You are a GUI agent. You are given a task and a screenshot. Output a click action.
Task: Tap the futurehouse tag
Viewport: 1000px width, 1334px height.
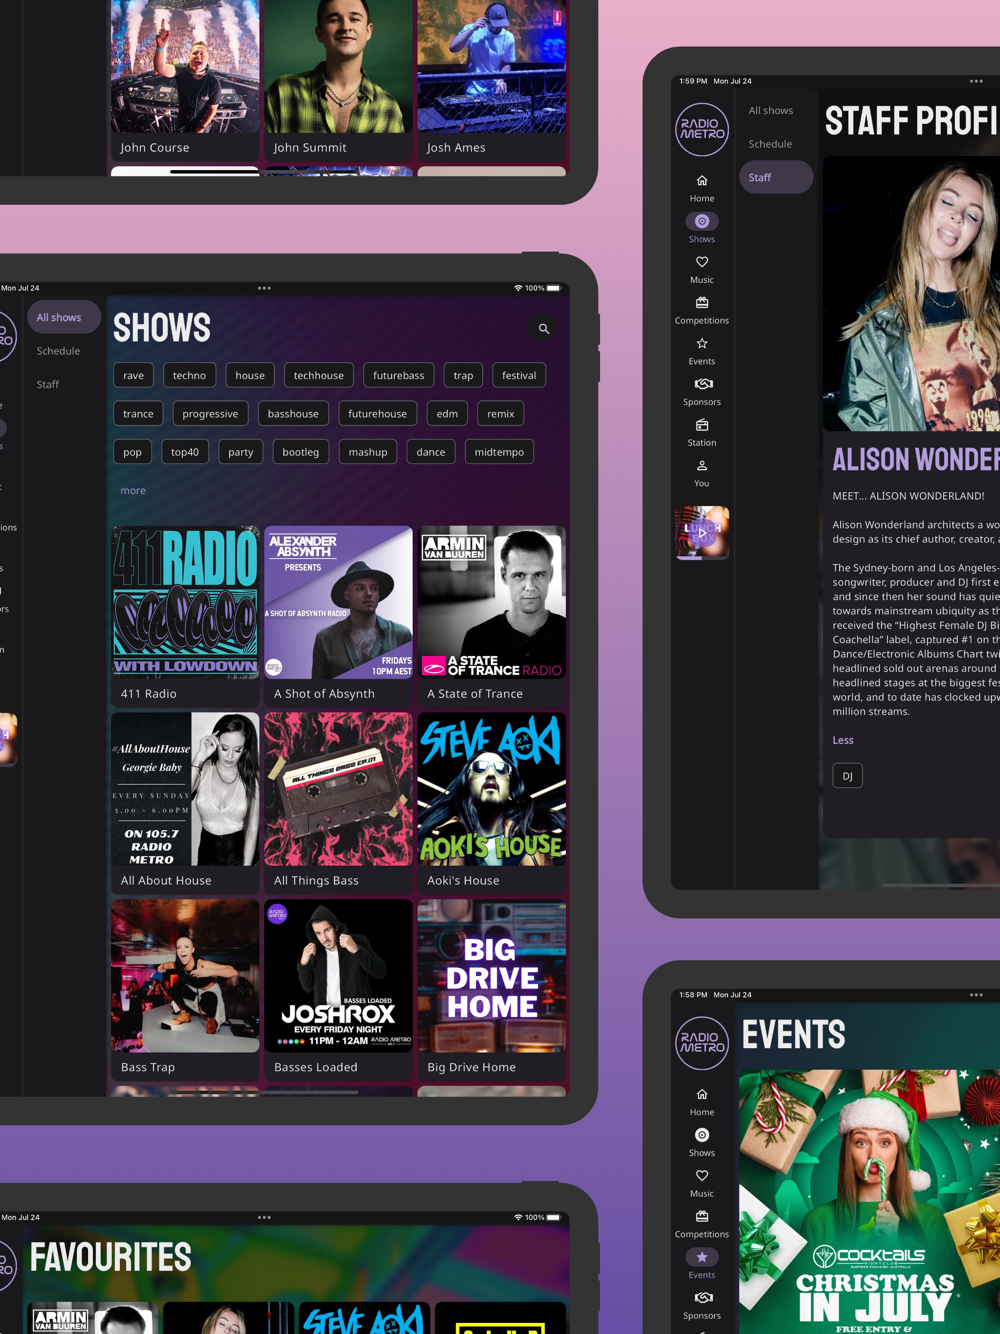tap(378, 414)
